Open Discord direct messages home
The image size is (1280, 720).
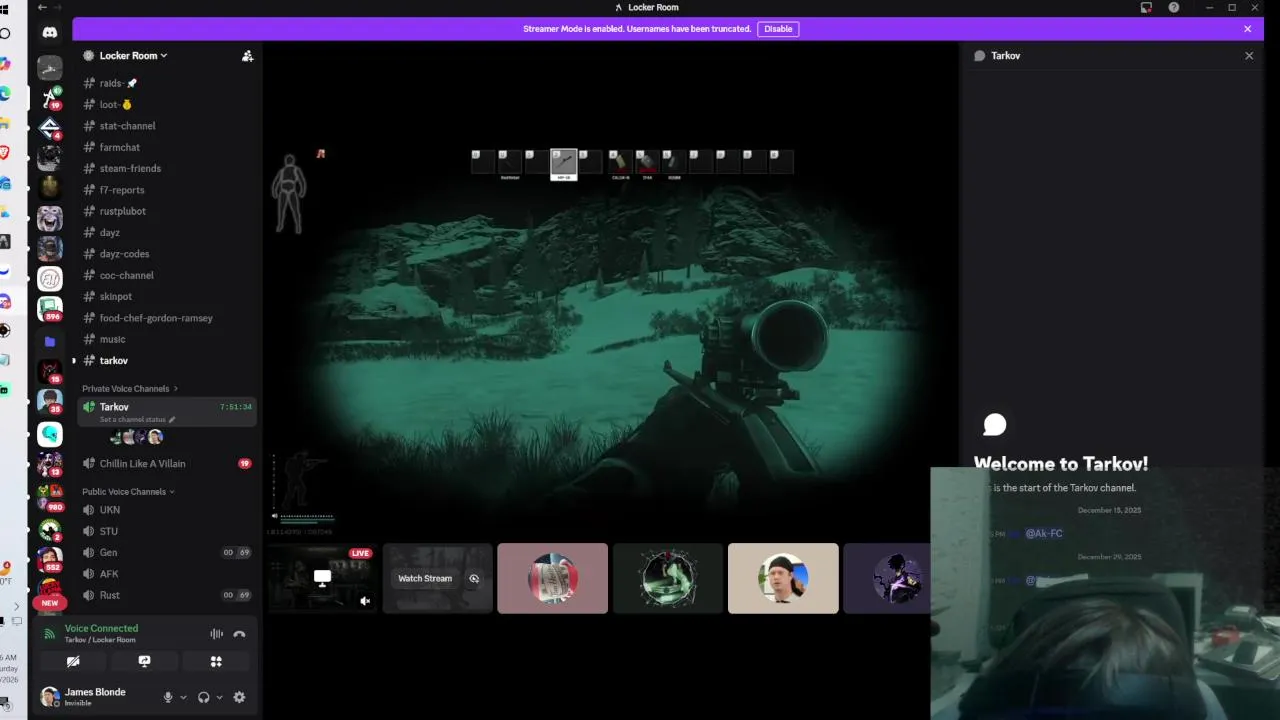click(x=50, y=33)
